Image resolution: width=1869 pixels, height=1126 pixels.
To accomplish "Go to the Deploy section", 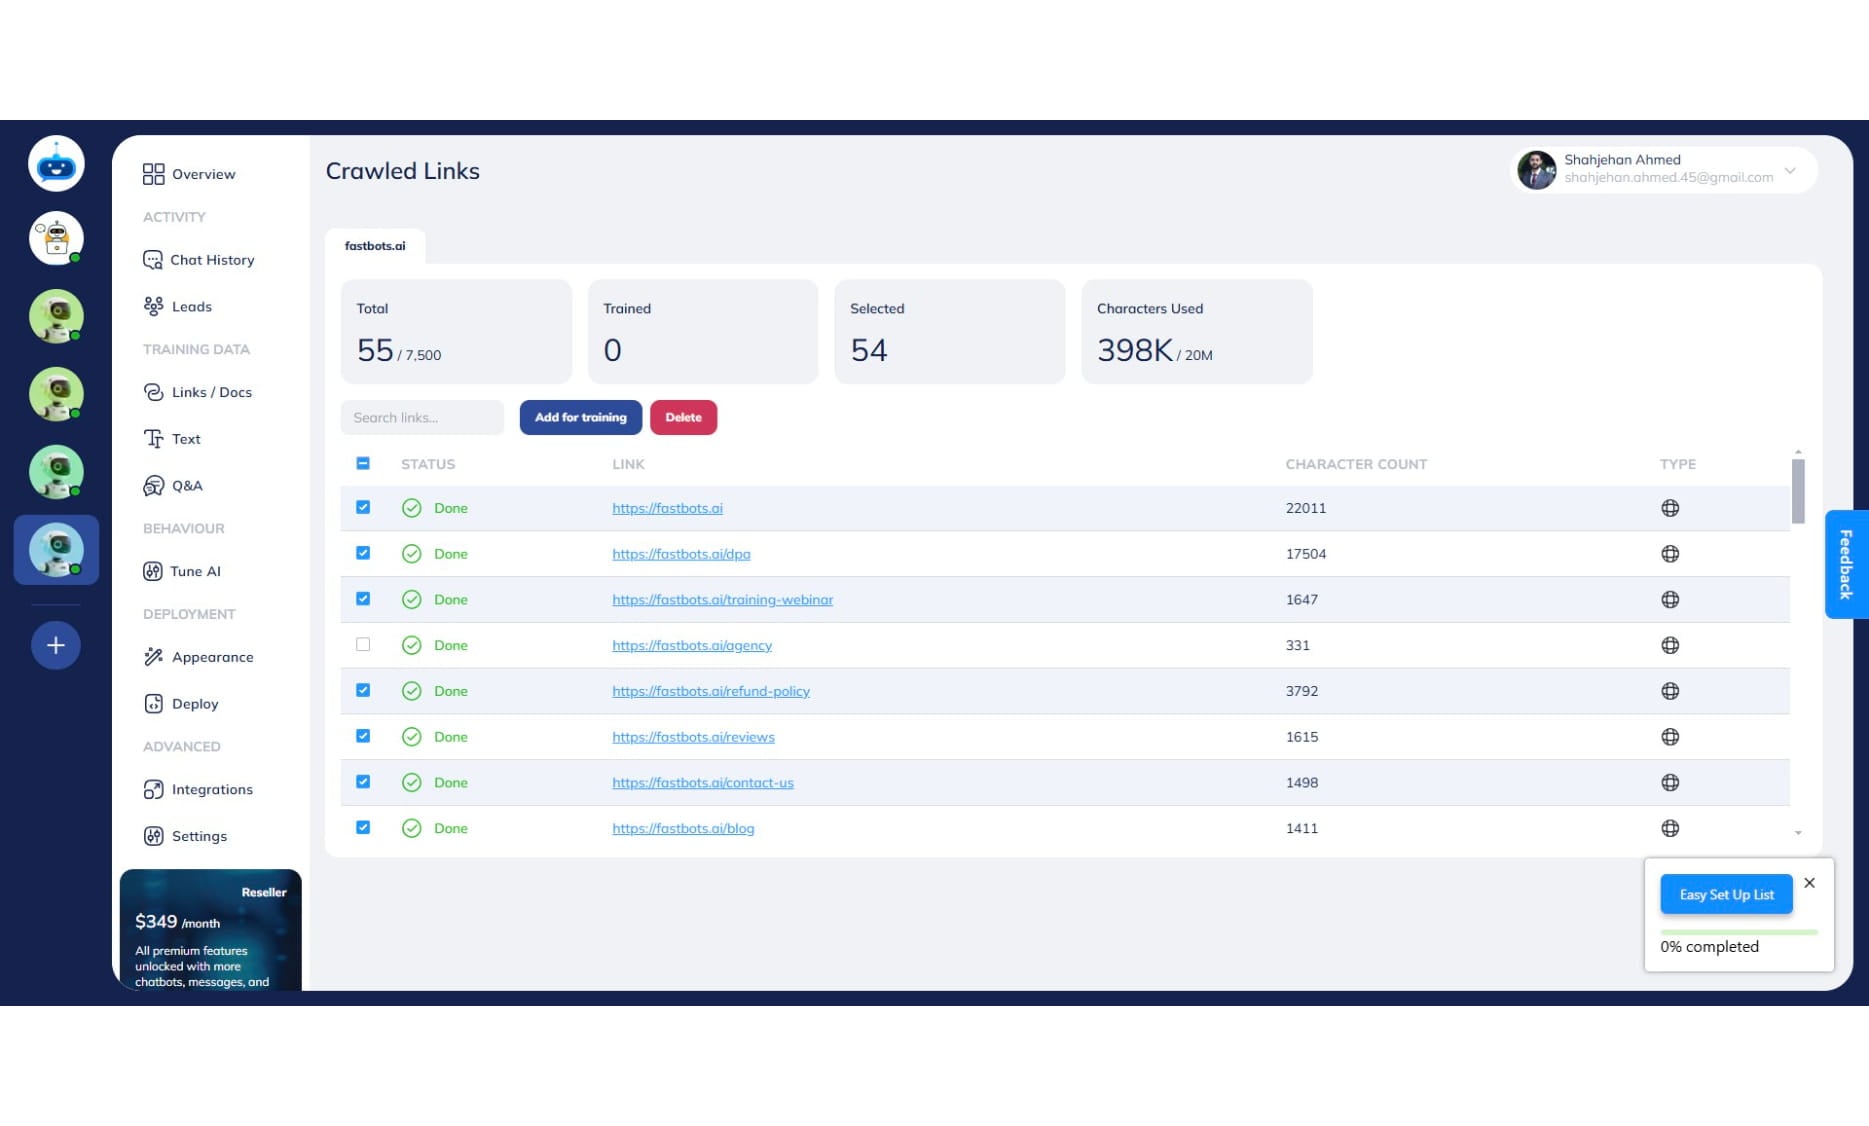I will (x=194, y=703).
